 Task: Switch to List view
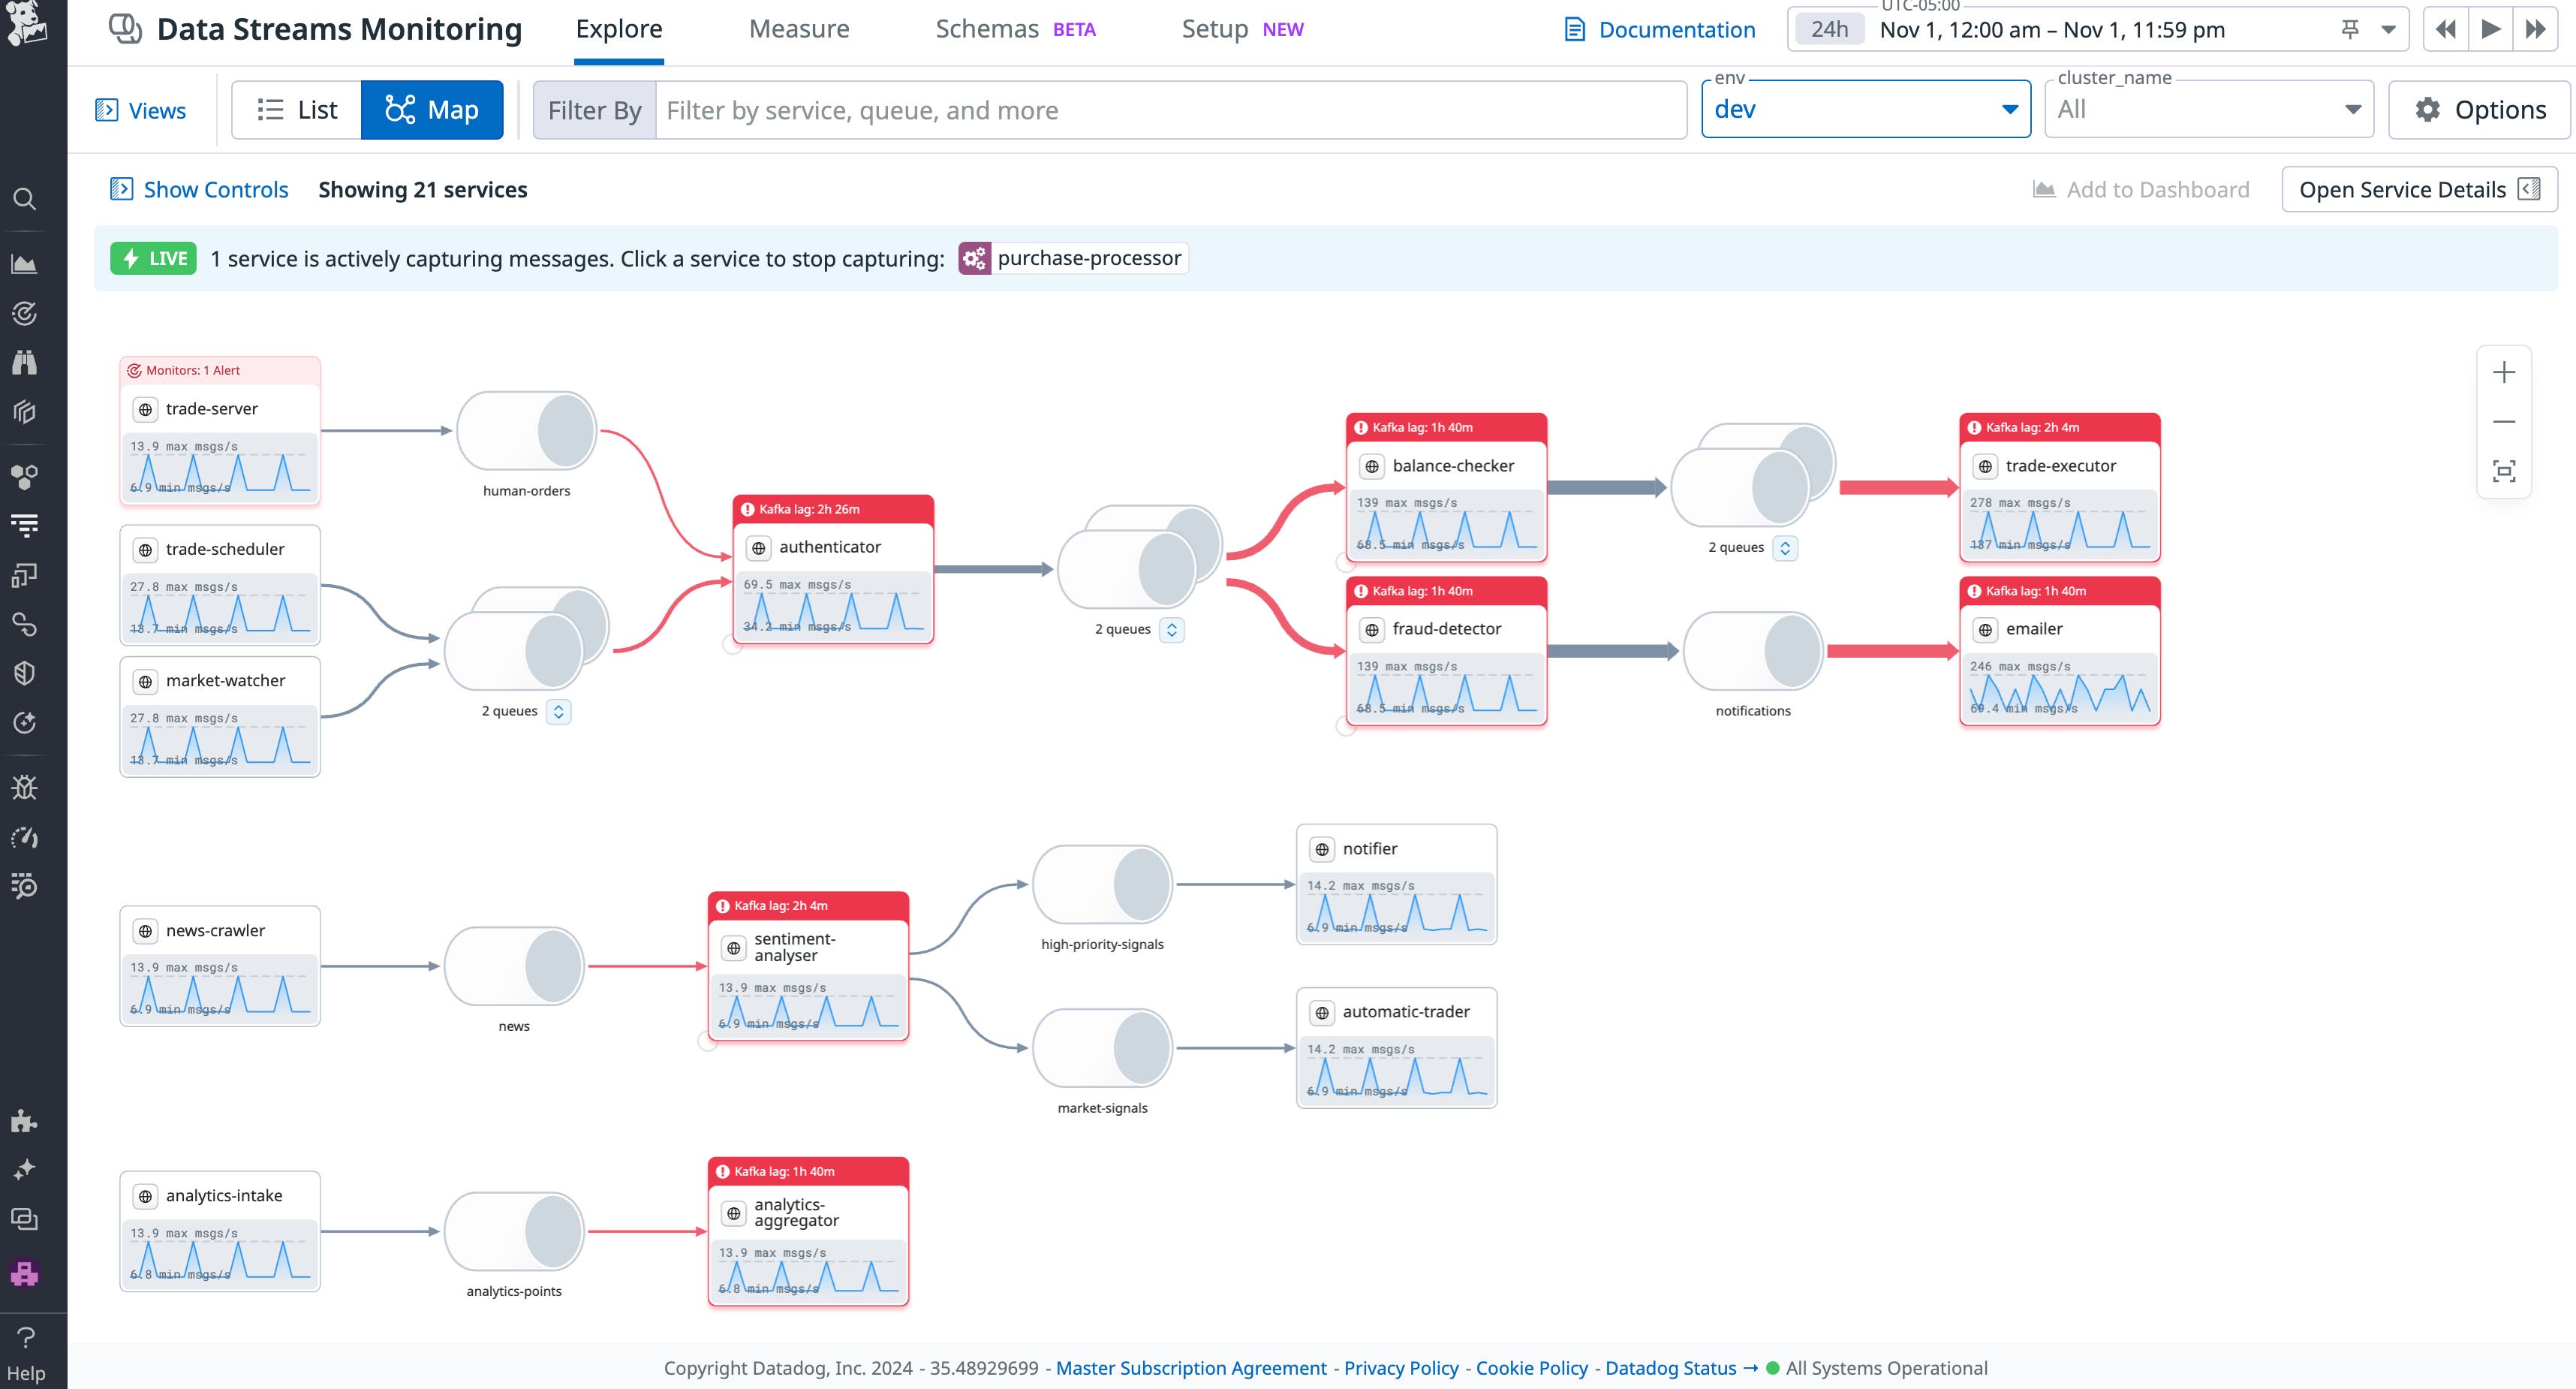coord(295,109)
